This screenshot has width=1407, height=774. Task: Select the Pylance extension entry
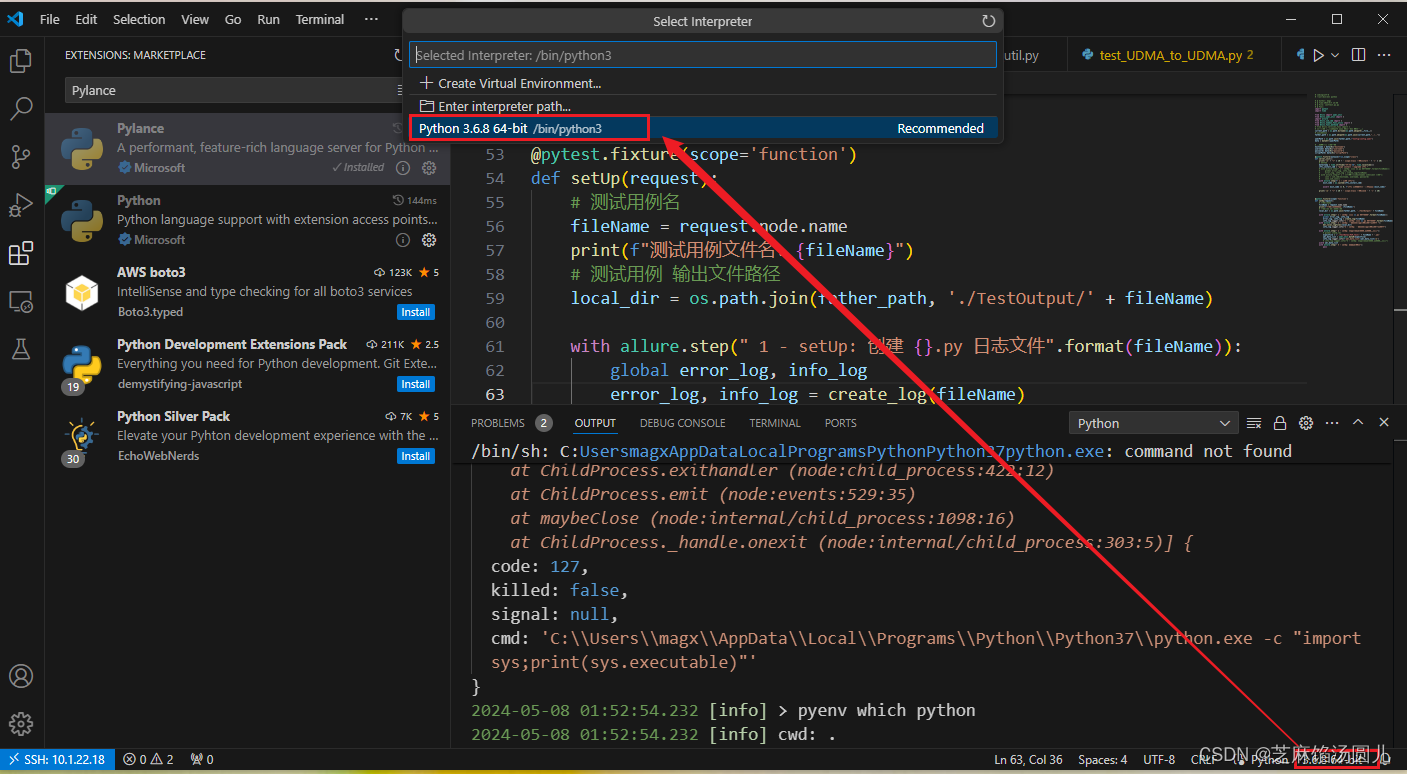click(247, 148)
